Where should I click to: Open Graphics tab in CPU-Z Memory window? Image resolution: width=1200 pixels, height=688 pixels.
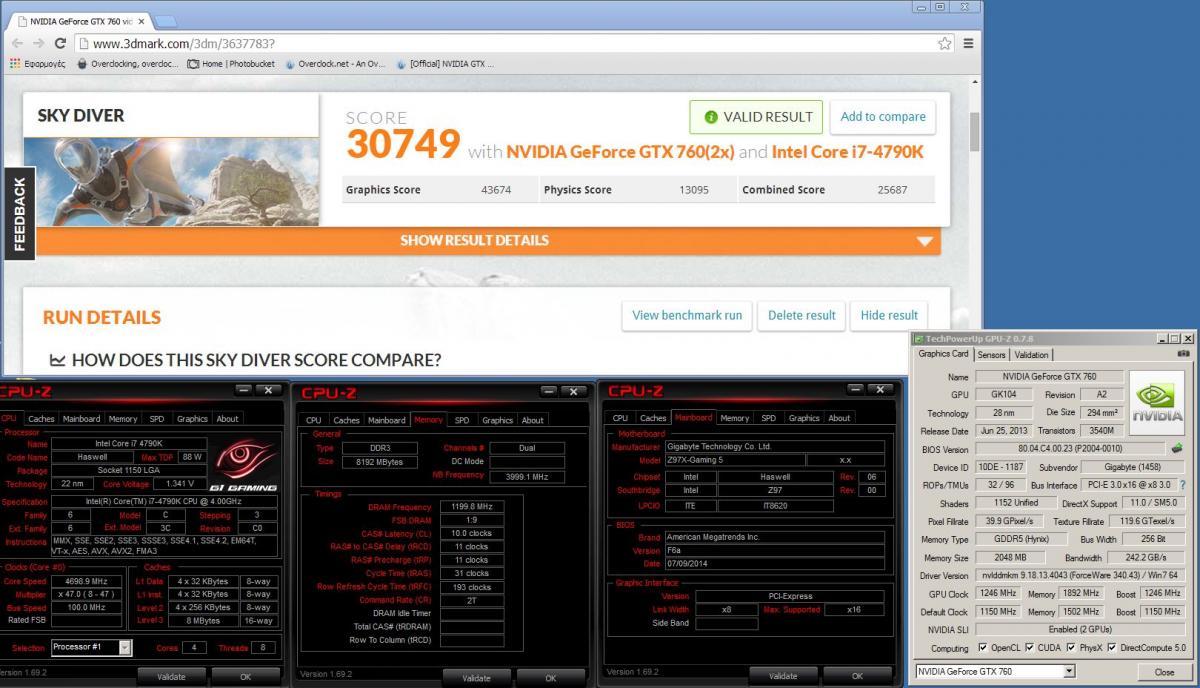[497, 420]
